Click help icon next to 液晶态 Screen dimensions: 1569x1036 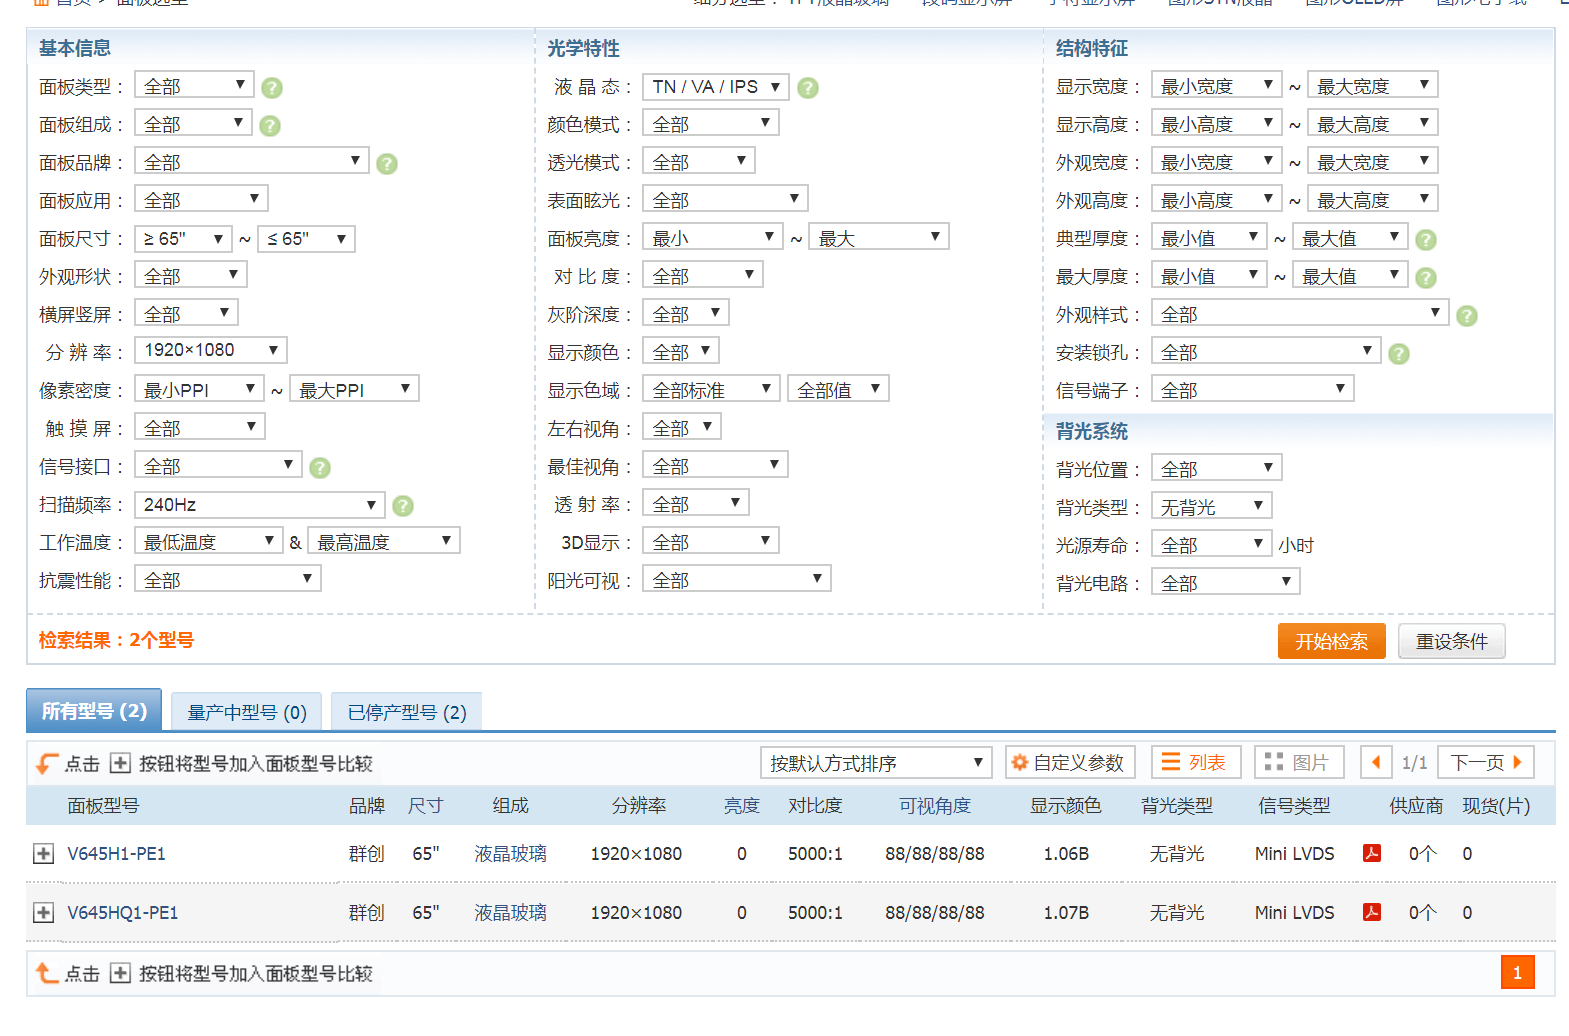coord(808,88)
